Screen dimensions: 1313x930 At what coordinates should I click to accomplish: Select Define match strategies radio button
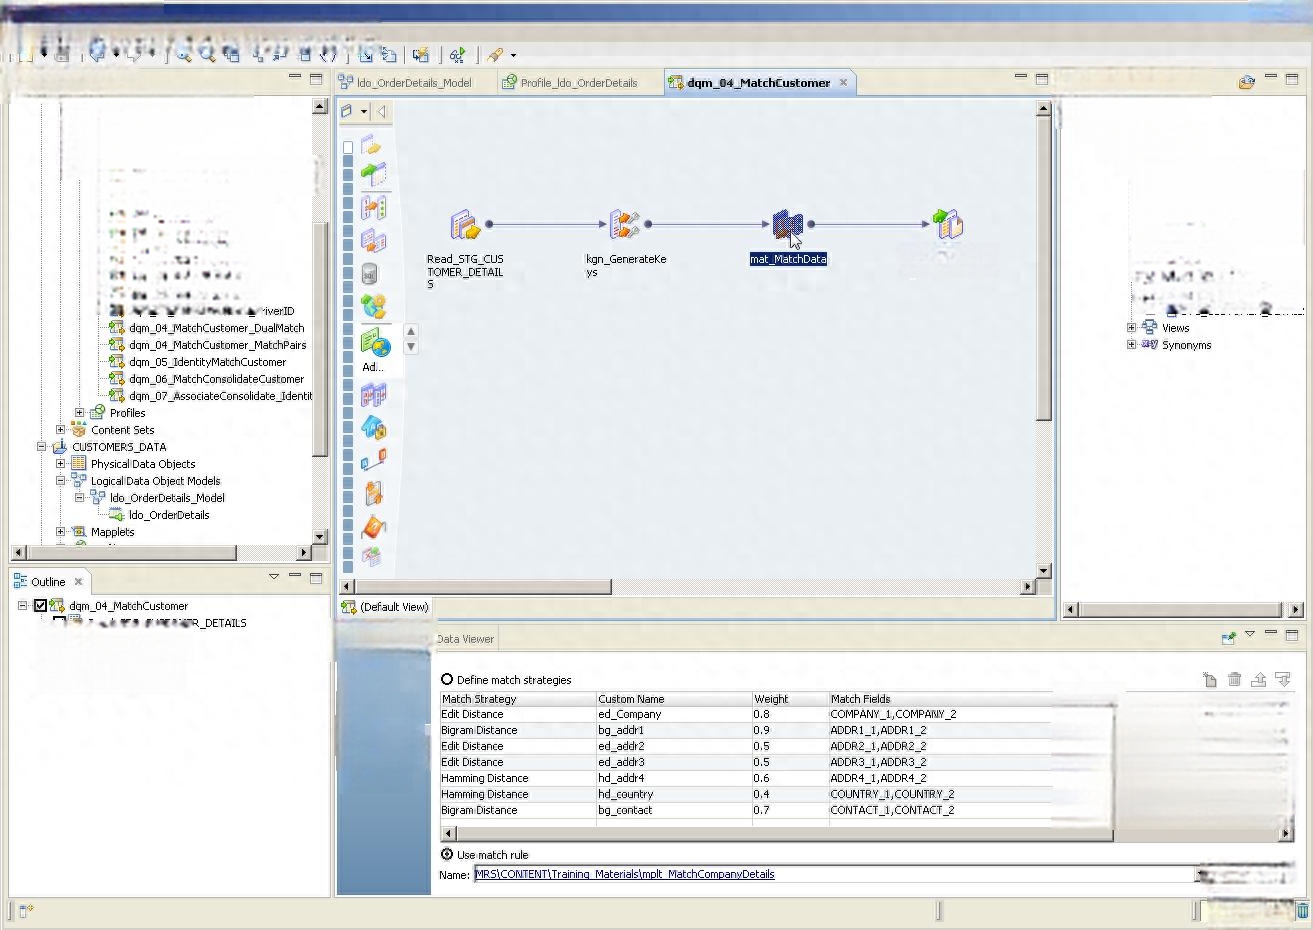point(447,679)
